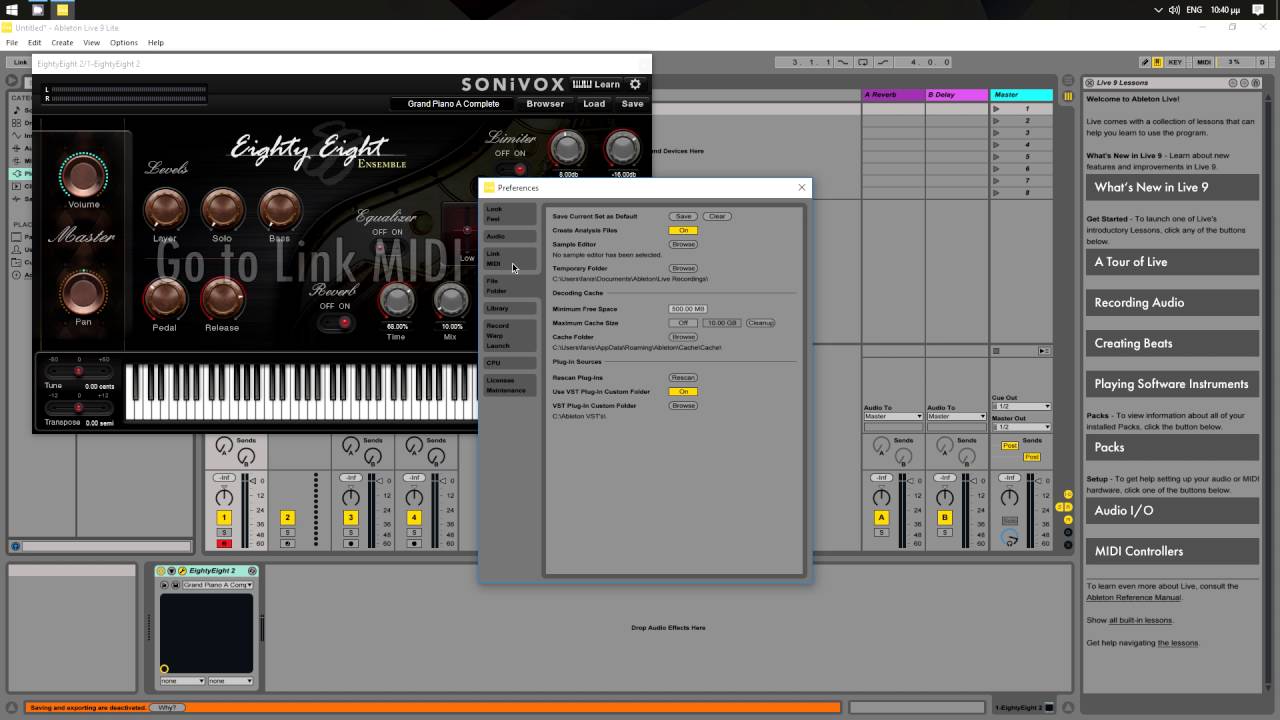Click headphone cue volume knob on Master
Image resolution: width=1280 pixels, height=720 pixels.
[x=1010, y=539]
